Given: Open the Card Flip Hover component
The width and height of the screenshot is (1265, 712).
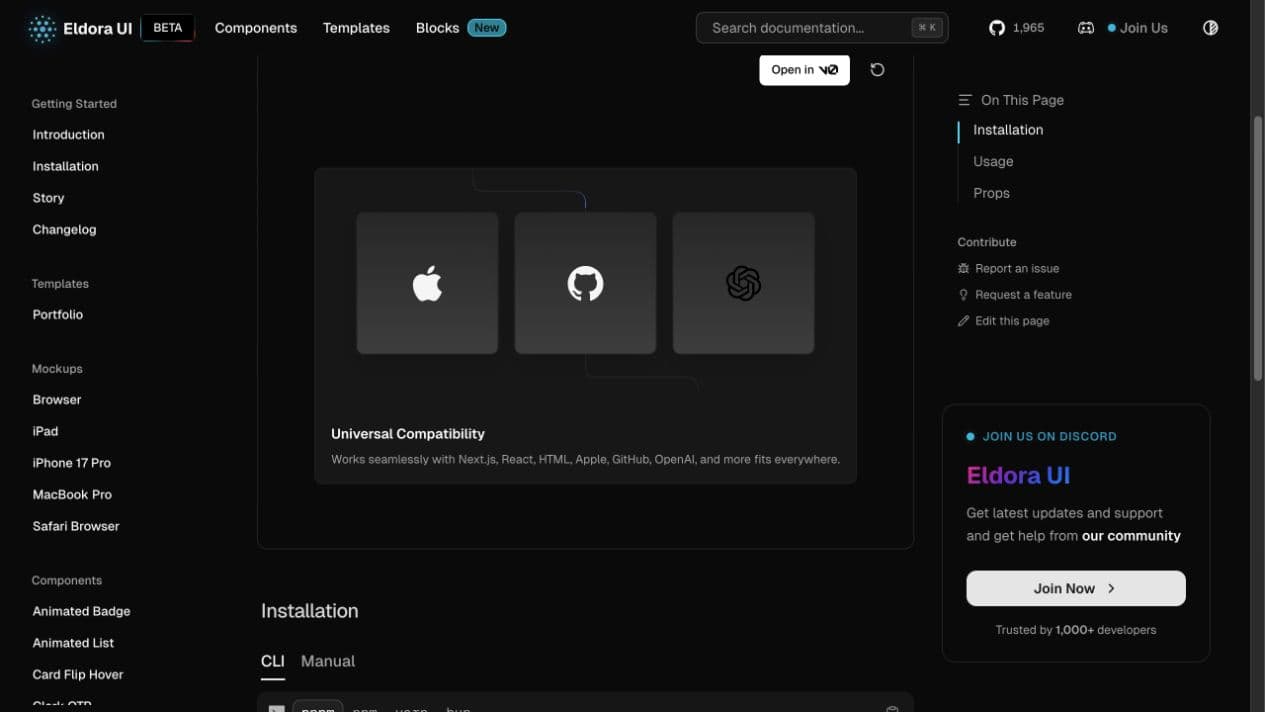Looking at the screenshot, I should coord(78,674).
